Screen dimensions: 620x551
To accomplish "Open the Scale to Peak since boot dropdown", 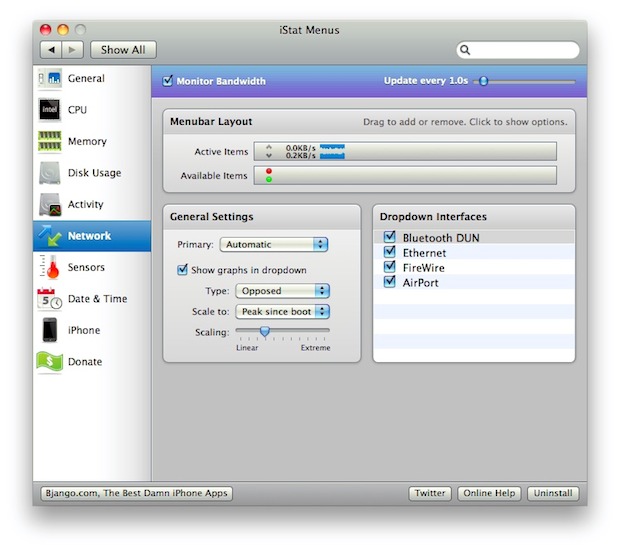I will 282,312.
